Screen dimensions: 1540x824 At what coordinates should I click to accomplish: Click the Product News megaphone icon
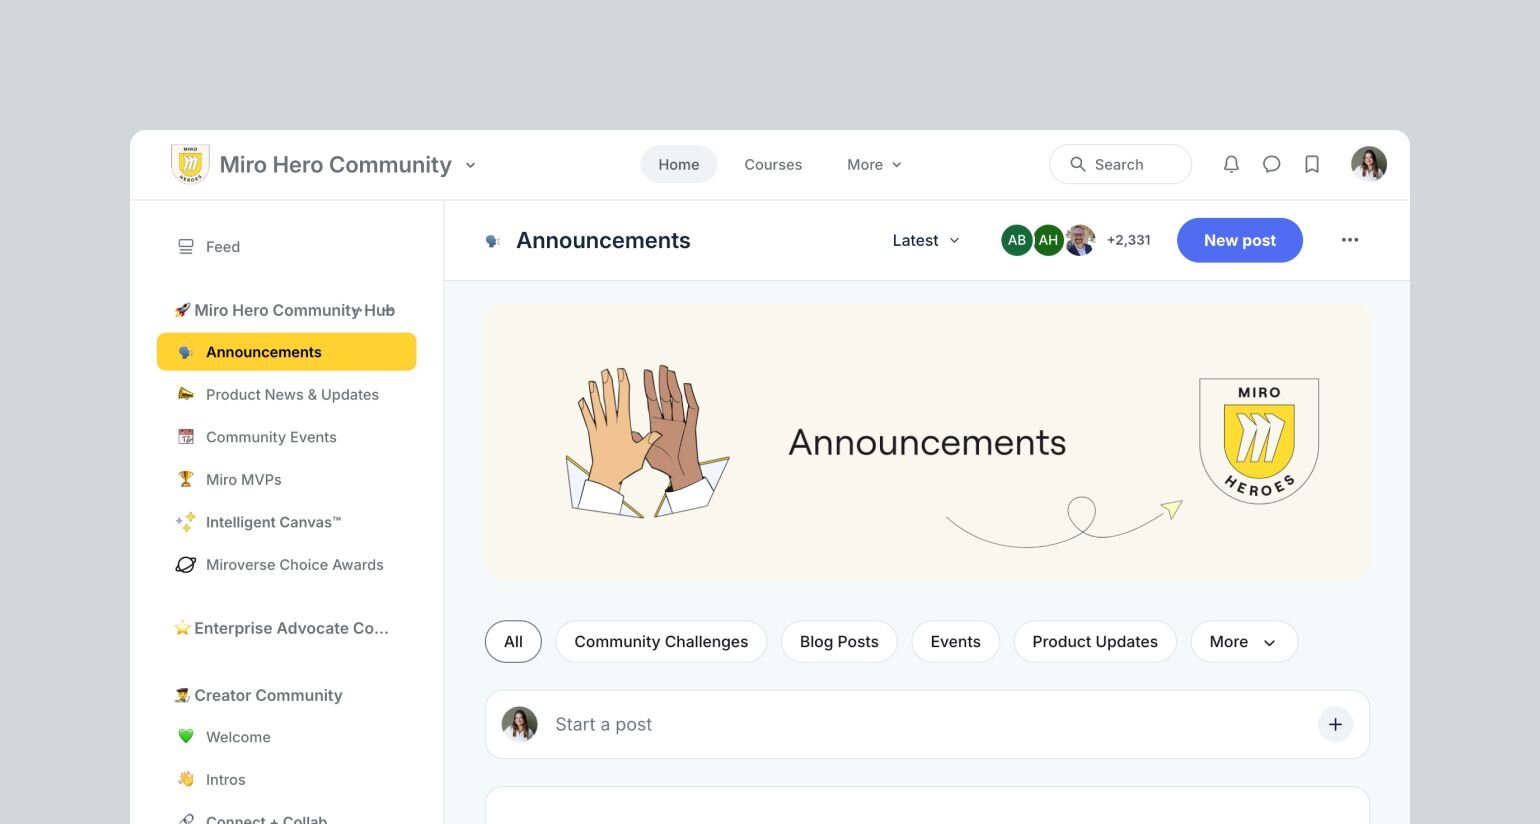(185, 394)
